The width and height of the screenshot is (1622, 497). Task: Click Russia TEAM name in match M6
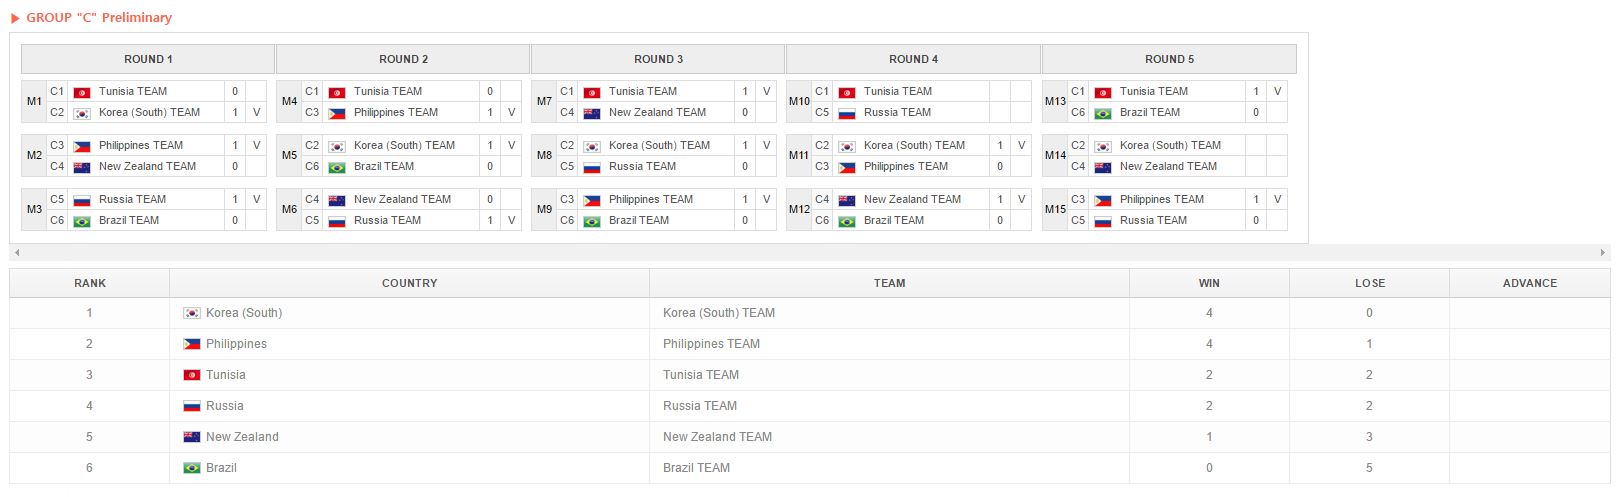pos(387,221)
